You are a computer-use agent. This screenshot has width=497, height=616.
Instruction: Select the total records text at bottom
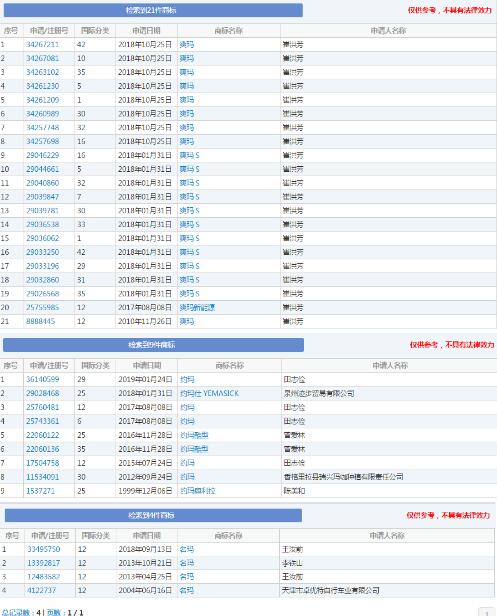(x=22, y=612)
